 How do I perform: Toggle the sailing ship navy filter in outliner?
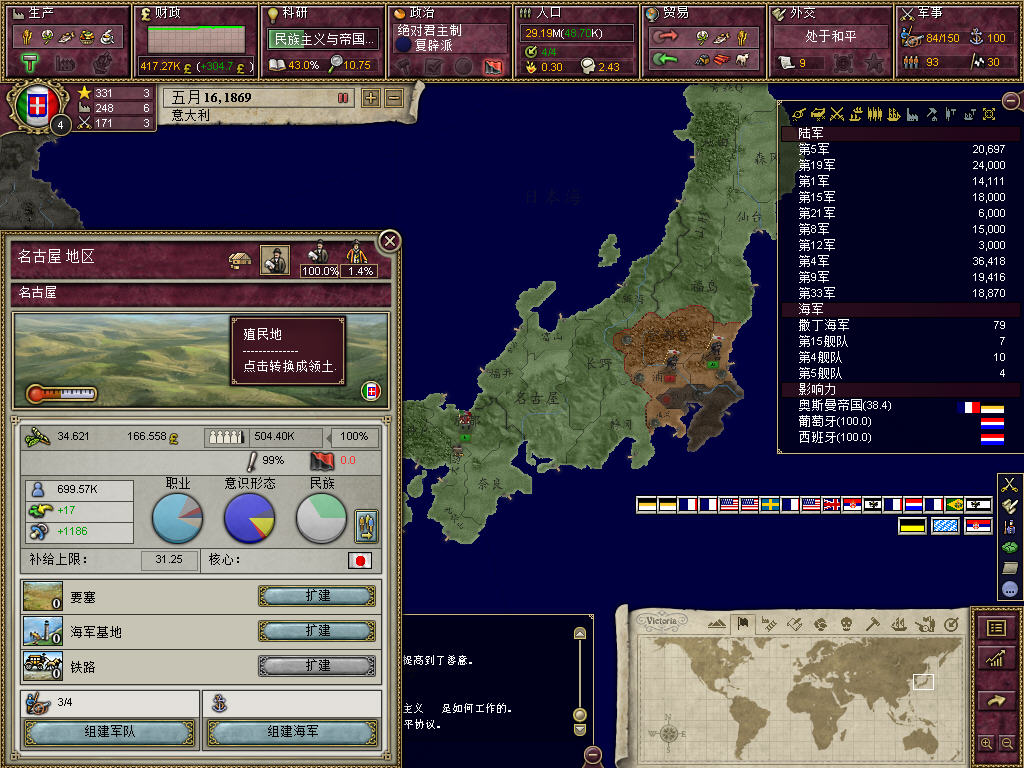pyautogui.click(x=893, y=115)
